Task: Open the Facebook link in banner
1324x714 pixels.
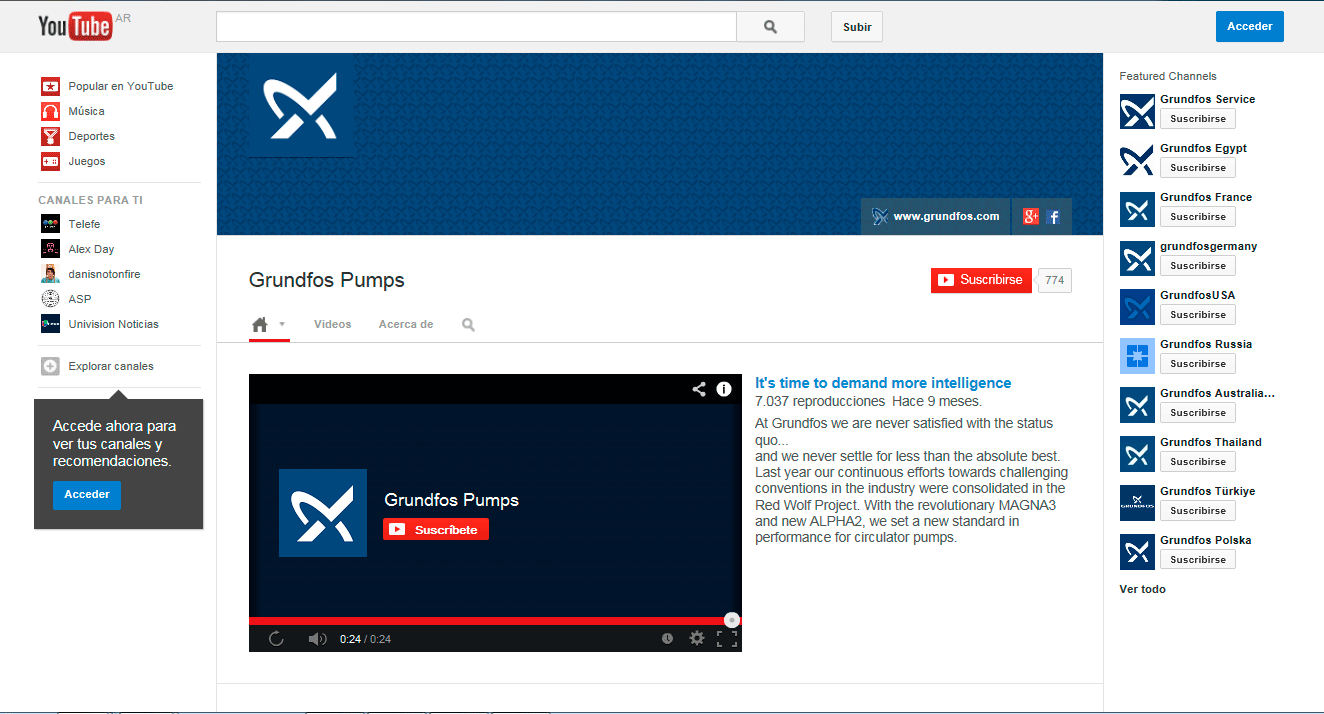Action: [x=1053, y=216]
